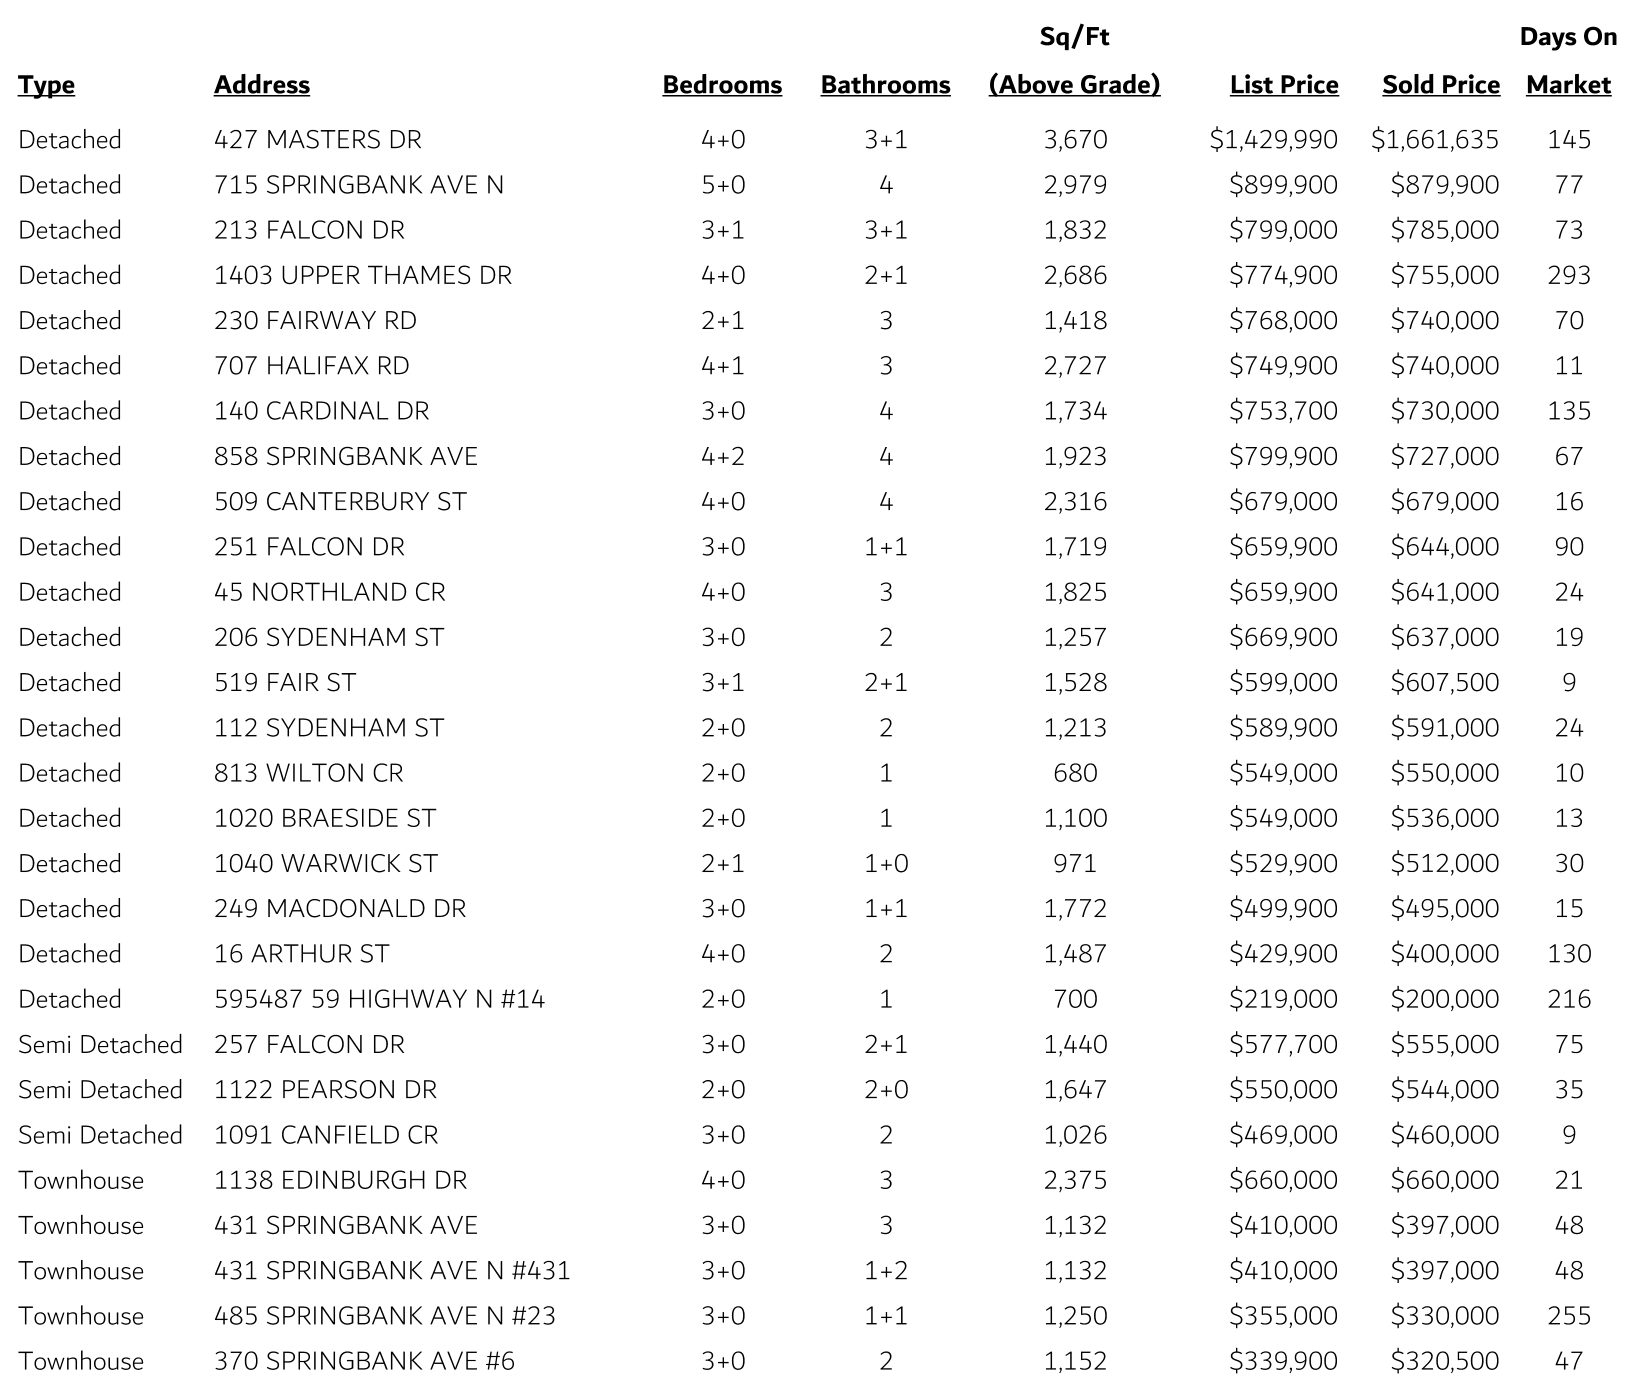The image size is (1650, 1391).
Task: Click the $1,661,635 sold price cell
Action: (x=1434, y=140)
